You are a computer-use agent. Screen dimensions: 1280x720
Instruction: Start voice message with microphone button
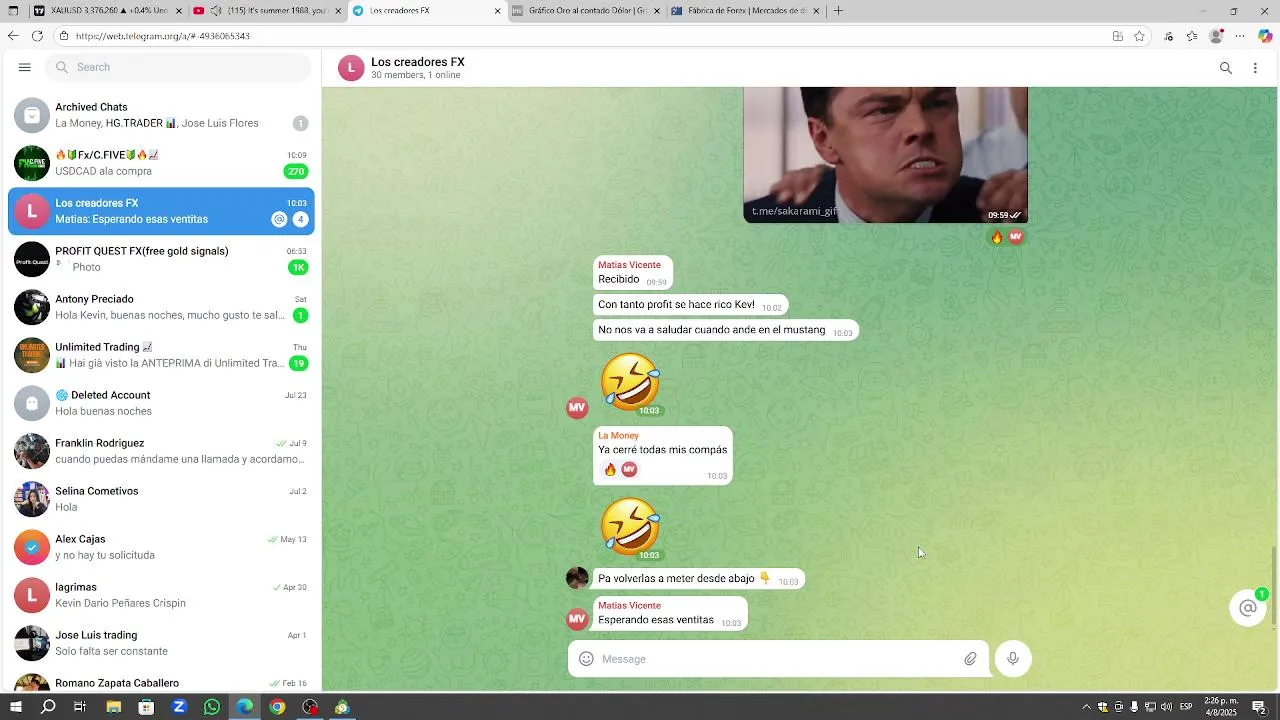tap(1013, 658)
